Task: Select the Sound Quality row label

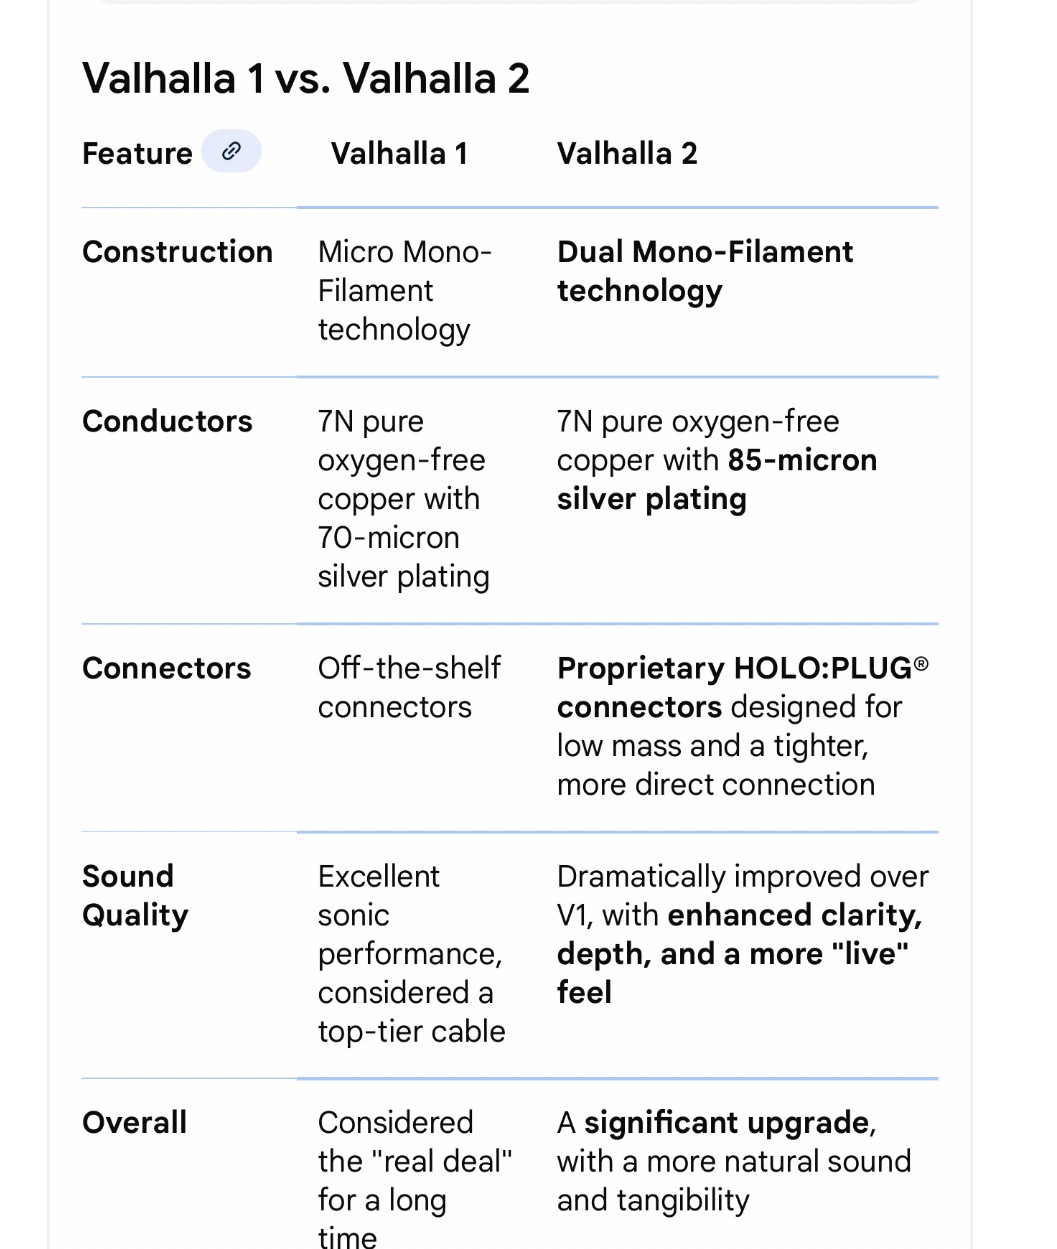Action: tap(135, 895)
